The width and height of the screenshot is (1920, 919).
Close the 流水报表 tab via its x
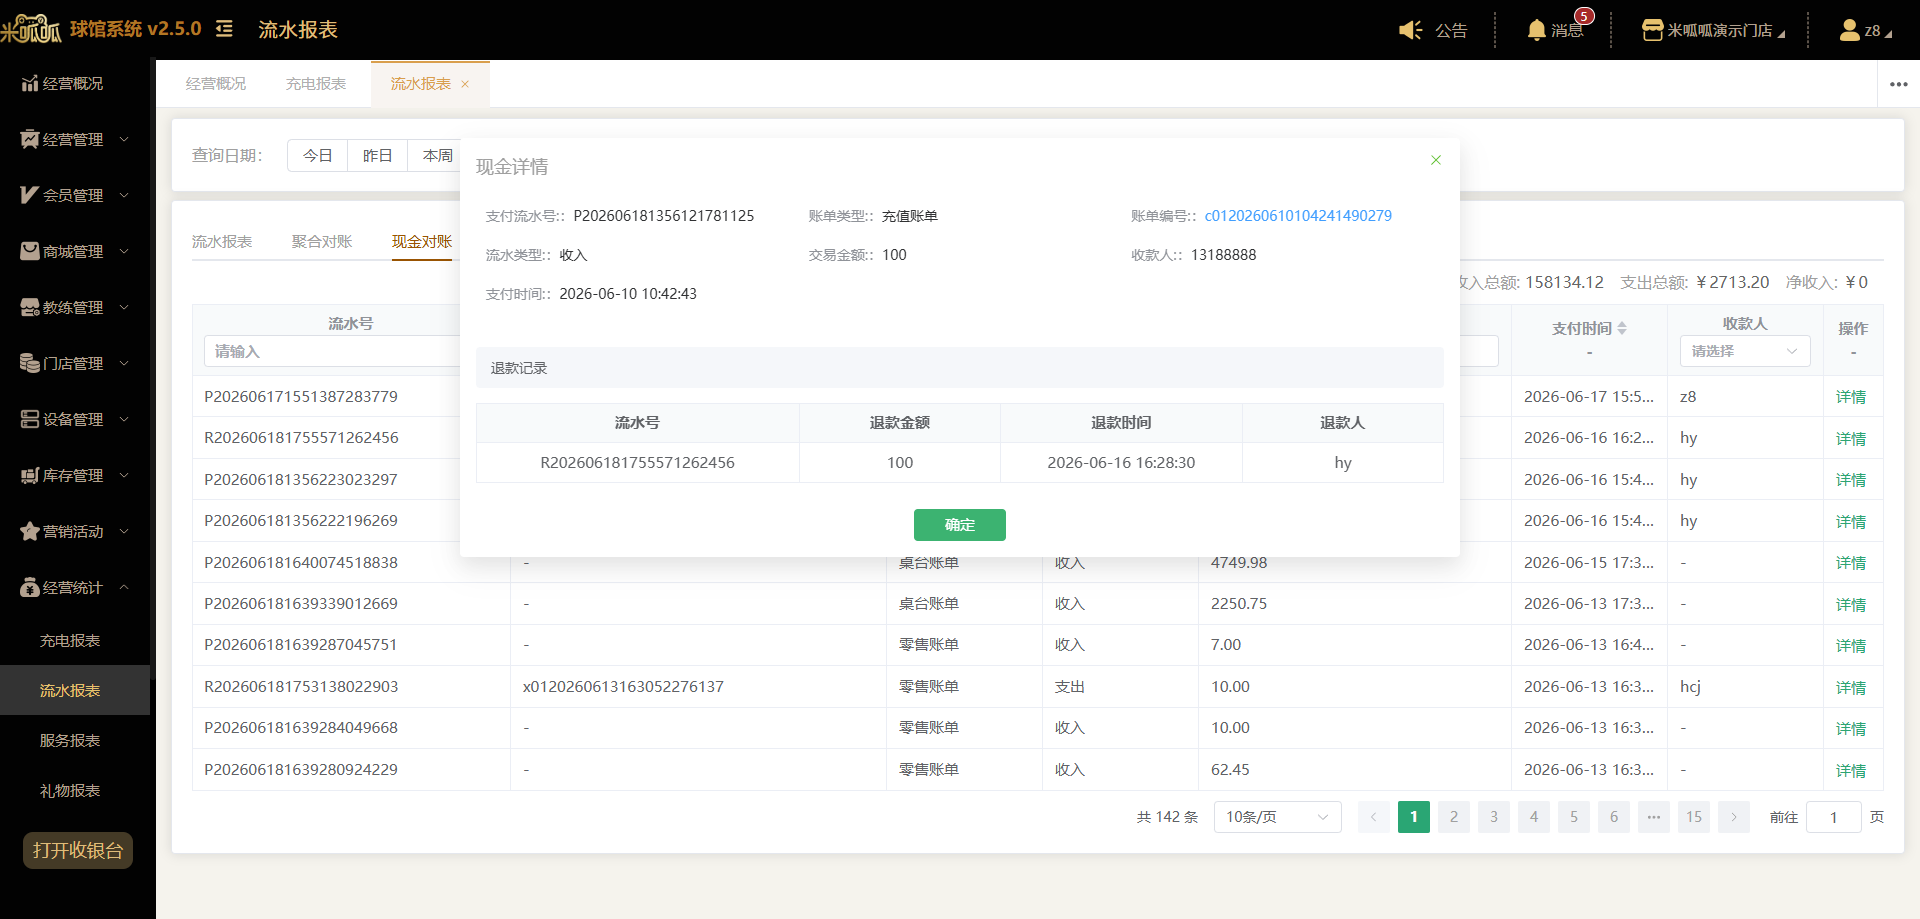click(x=465, y=84)
